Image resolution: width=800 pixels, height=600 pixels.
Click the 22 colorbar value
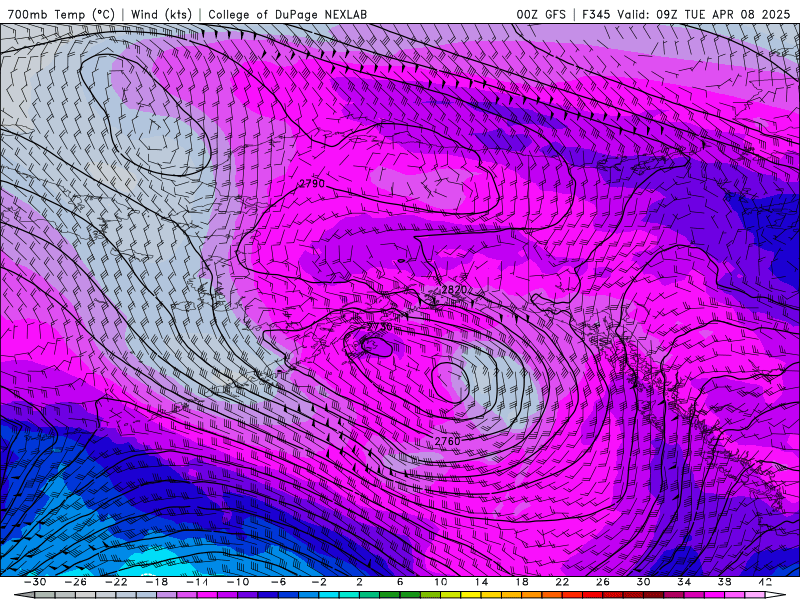pos(562,582)
